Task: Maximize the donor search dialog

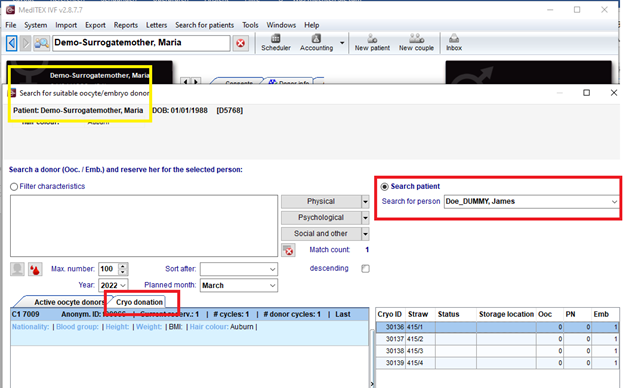Action: (586, 93)
